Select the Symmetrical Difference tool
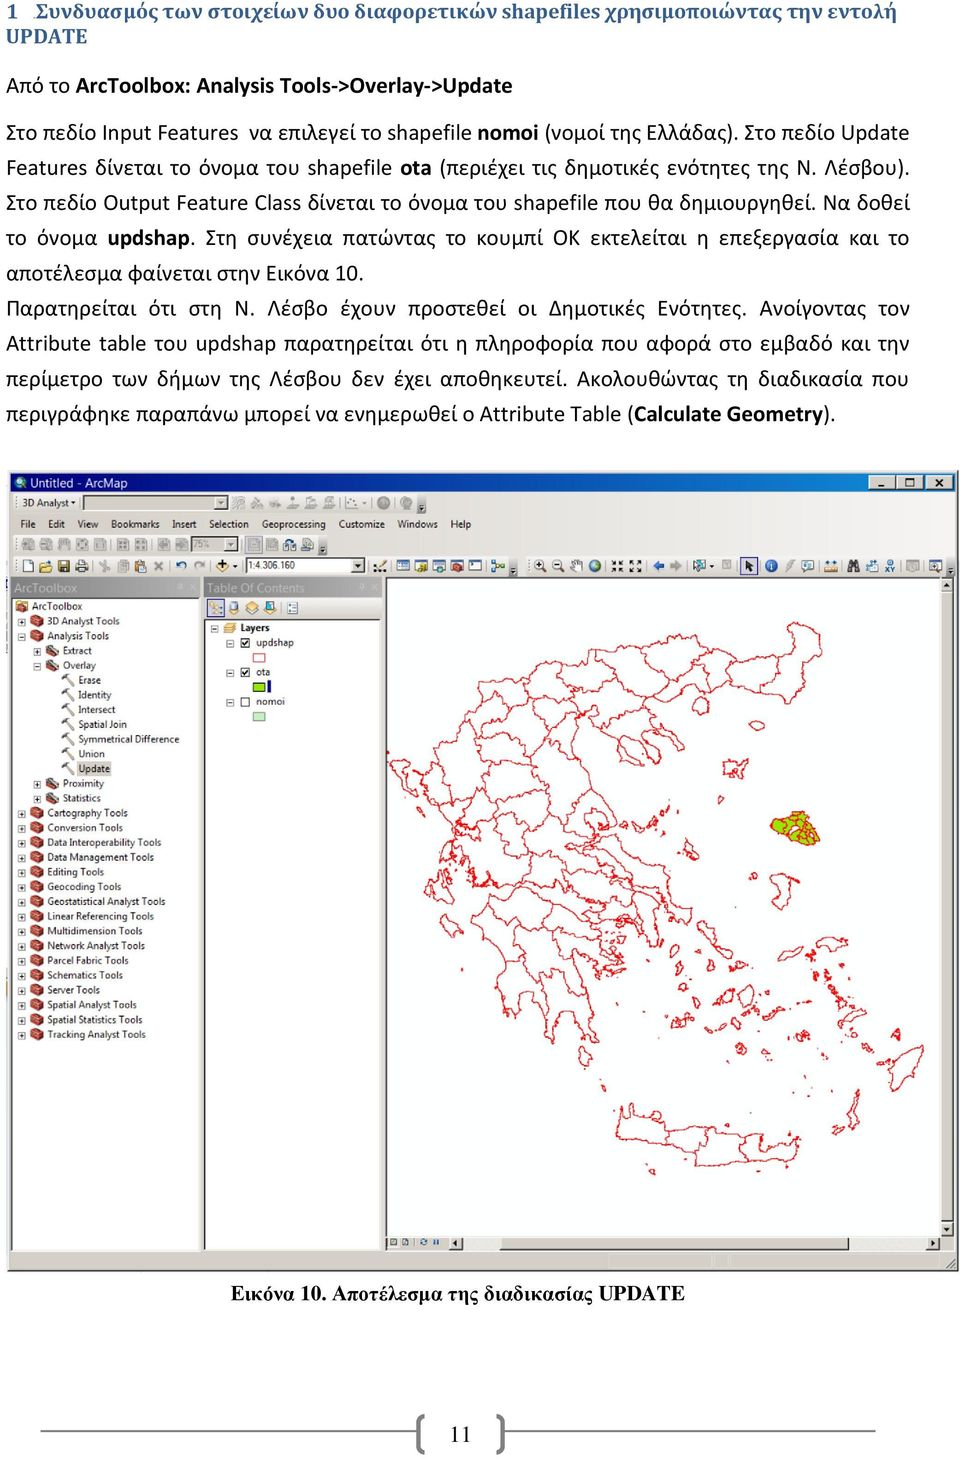960x1458 pixels. [x=128, y=739]
